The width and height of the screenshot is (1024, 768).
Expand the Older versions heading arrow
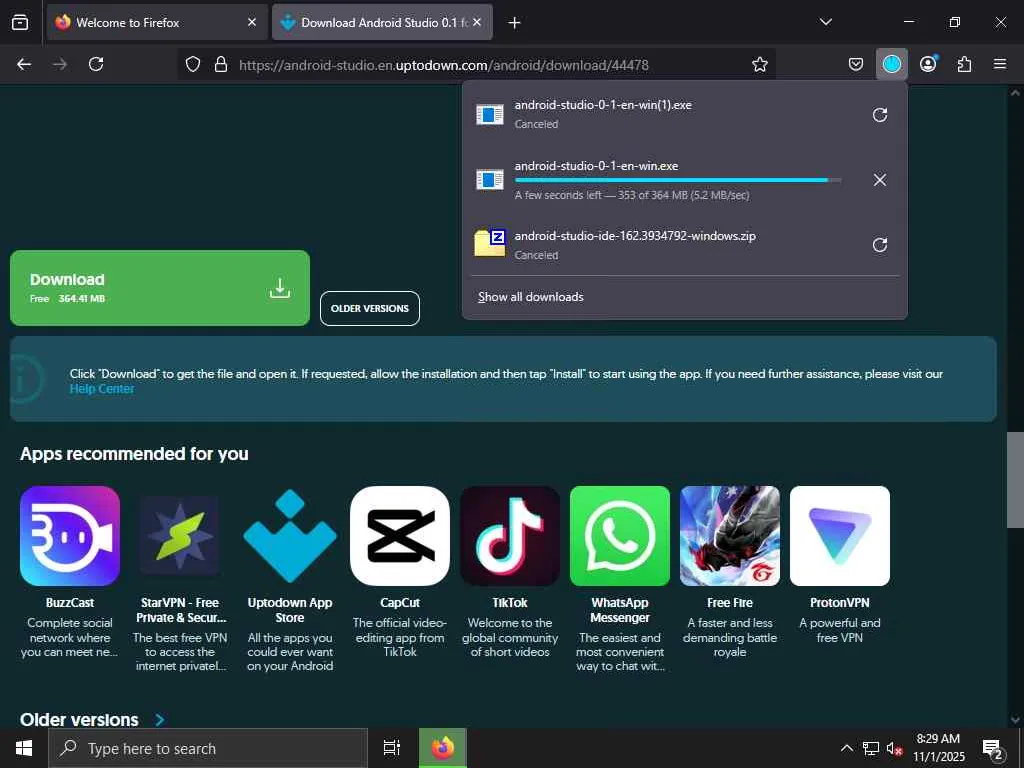159,720
